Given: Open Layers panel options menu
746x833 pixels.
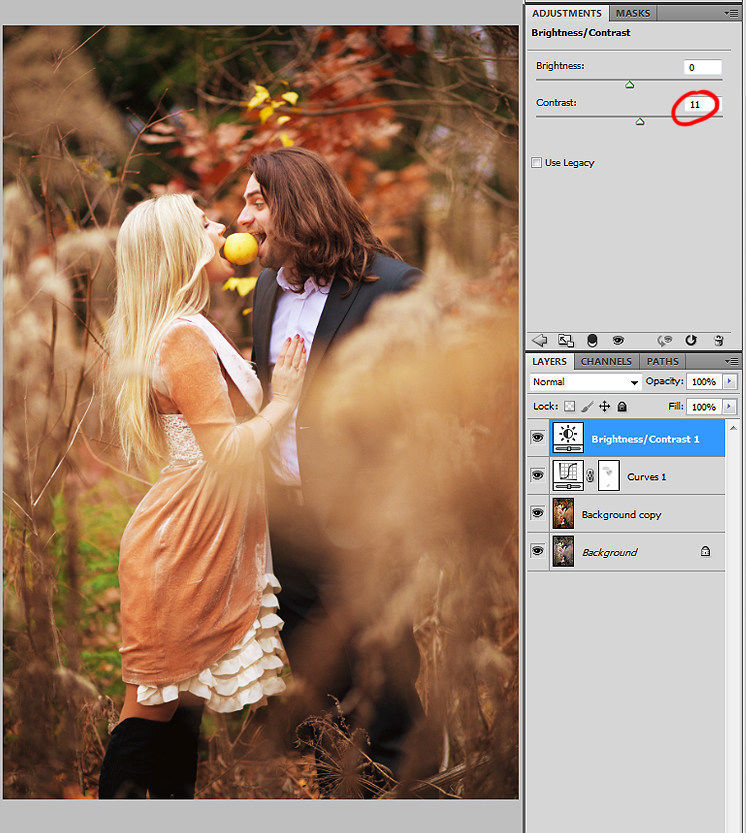Looking at the screenshot, I should pos(732,361).
